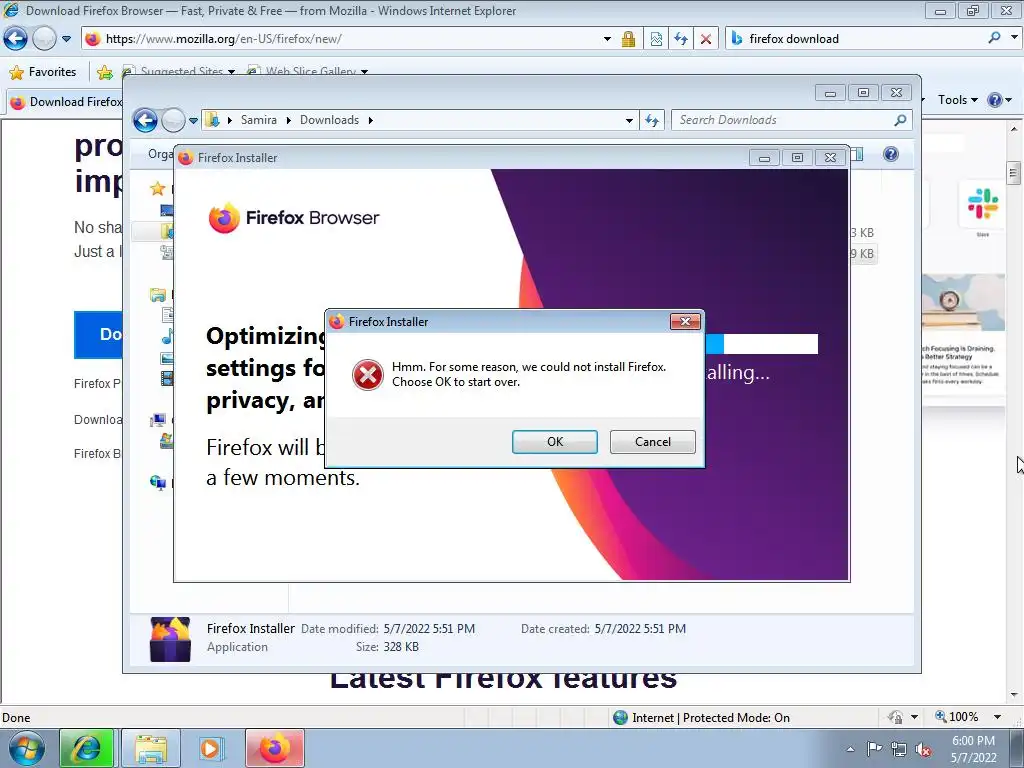
Task: Open recent locations dropdown in Downloads window
Action: [193, 120]
